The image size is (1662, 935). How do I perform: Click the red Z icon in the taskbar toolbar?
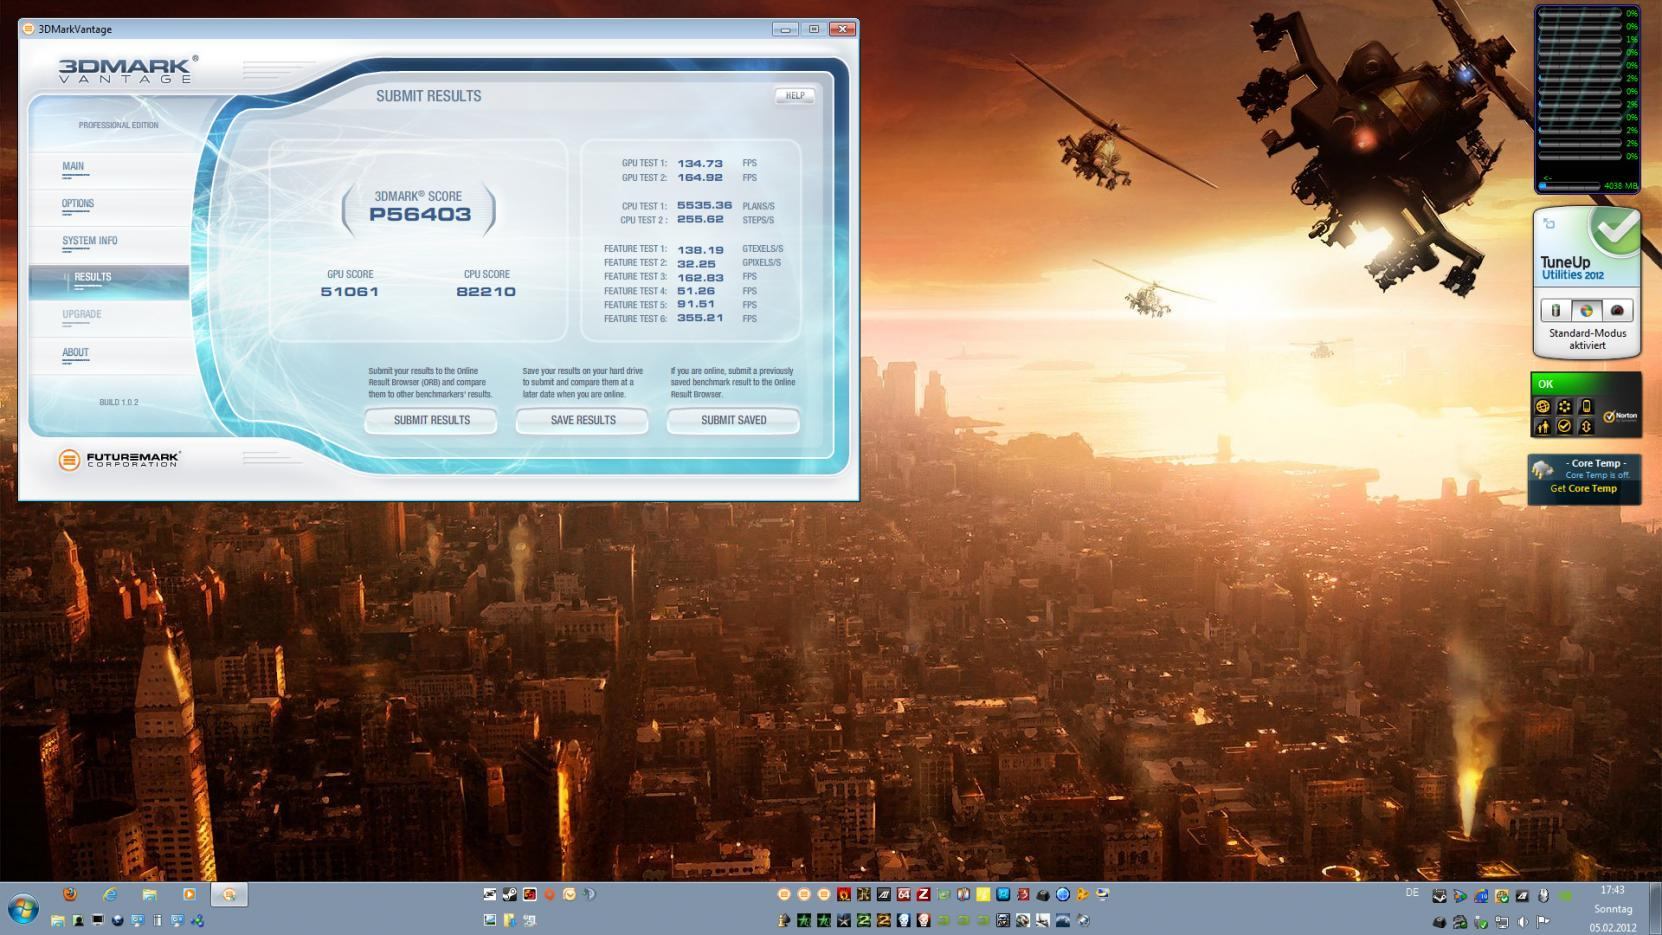click(x=923, y=895)
